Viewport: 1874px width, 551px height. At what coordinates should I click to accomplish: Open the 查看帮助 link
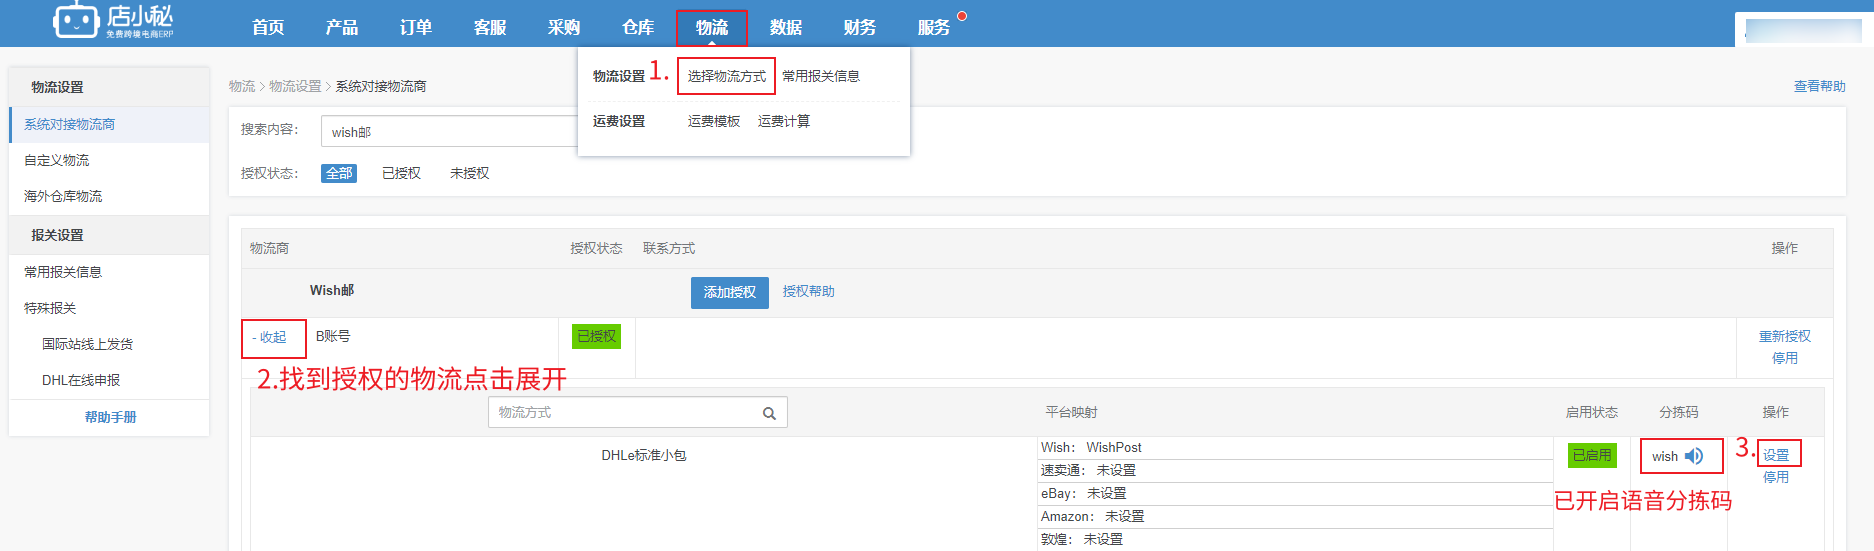(x=1819, y=86)
